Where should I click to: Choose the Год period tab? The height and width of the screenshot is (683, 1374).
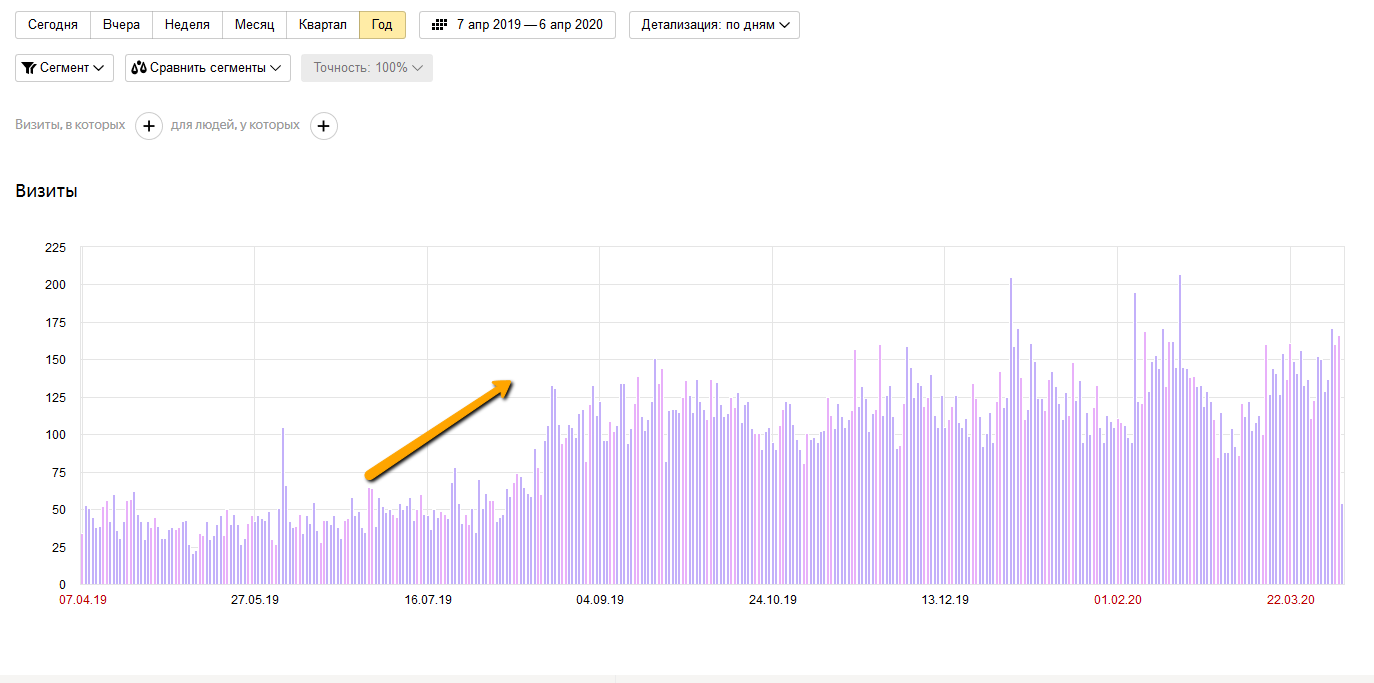click(x=382, y=25)
